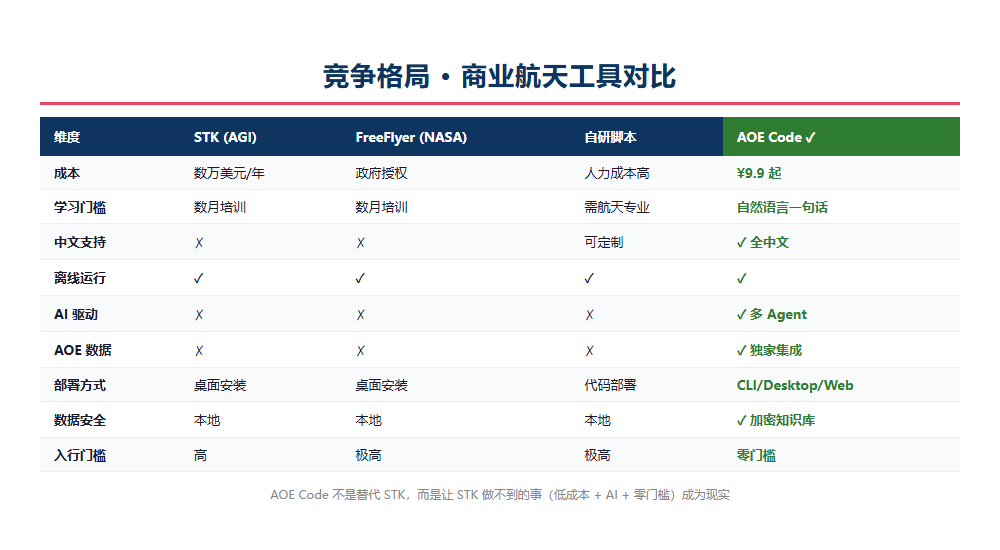This screenshot has width=1000, height=550.
Task: Select the 自研脚本 column header
Action: pyautogui.click(x=610, y=137)
